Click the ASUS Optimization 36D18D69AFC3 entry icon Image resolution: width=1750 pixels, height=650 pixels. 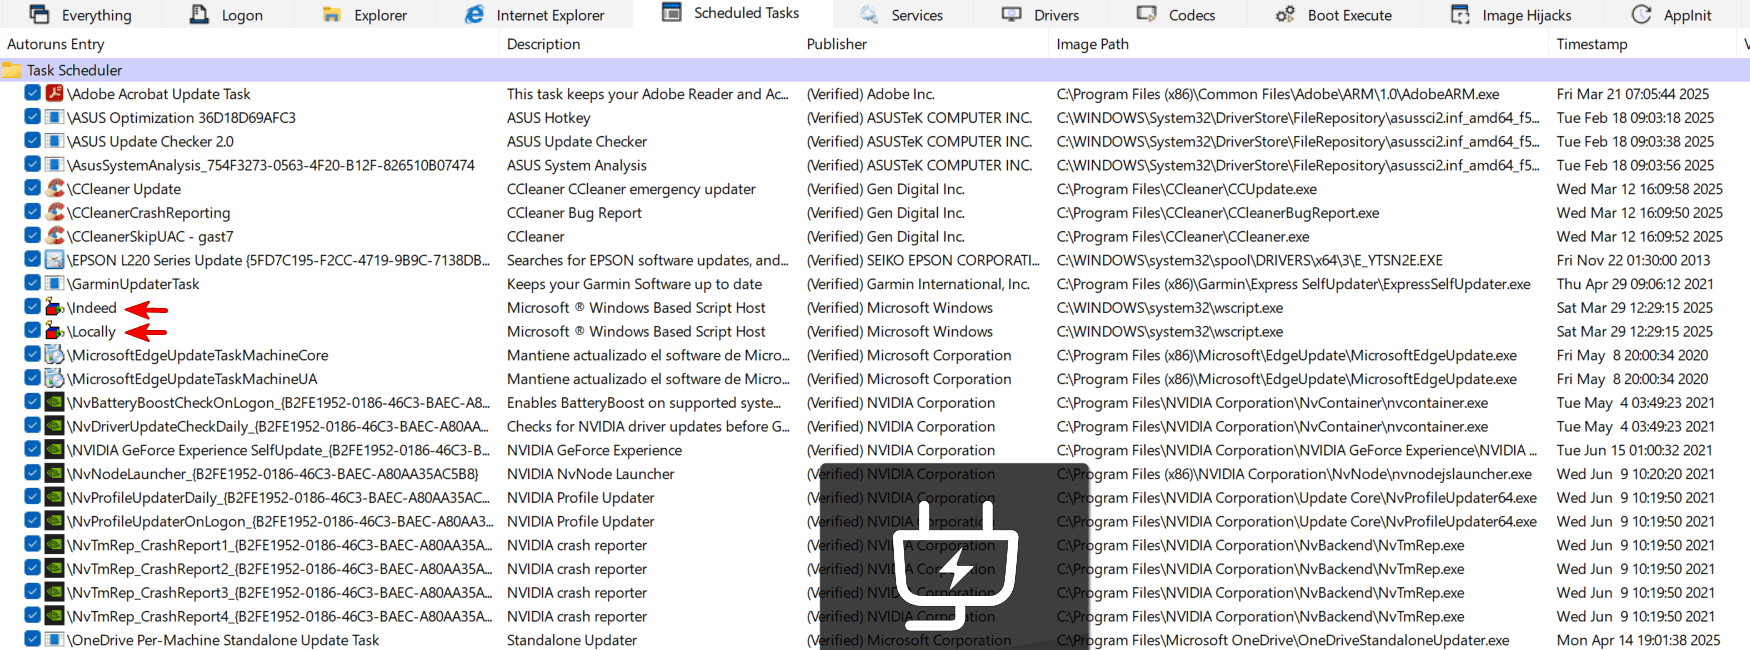coord(55,117)
